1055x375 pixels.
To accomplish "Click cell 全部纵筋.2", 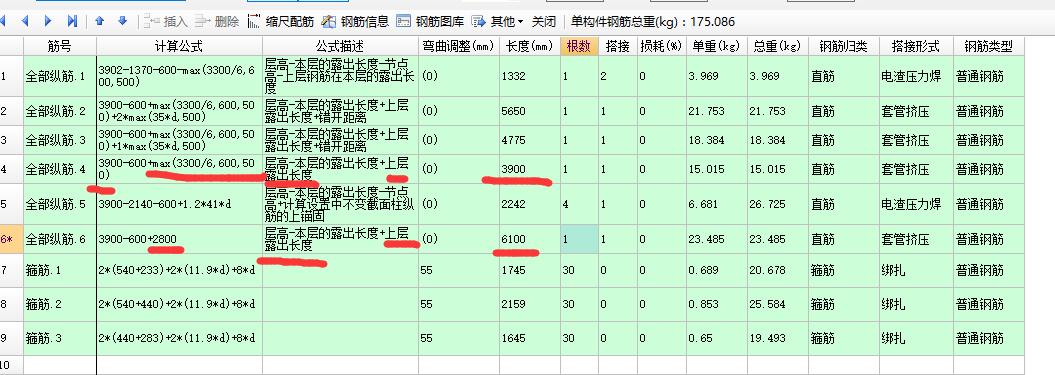I will tap(60, 111).
